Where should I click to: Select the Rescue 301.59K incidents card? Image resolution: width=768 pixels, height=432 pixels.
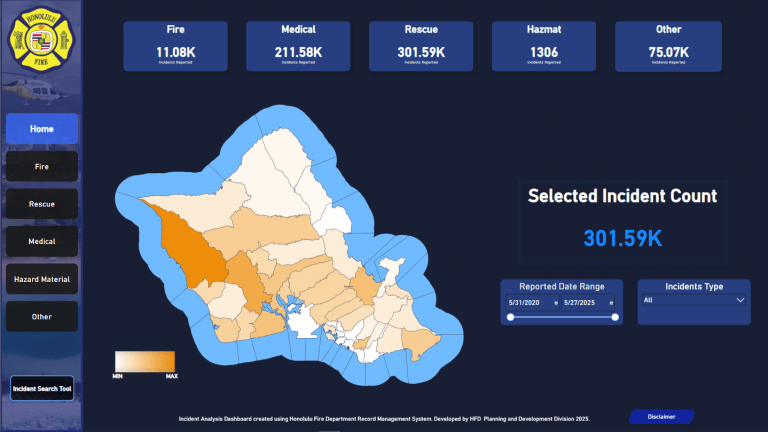click(x=421, y=47)
